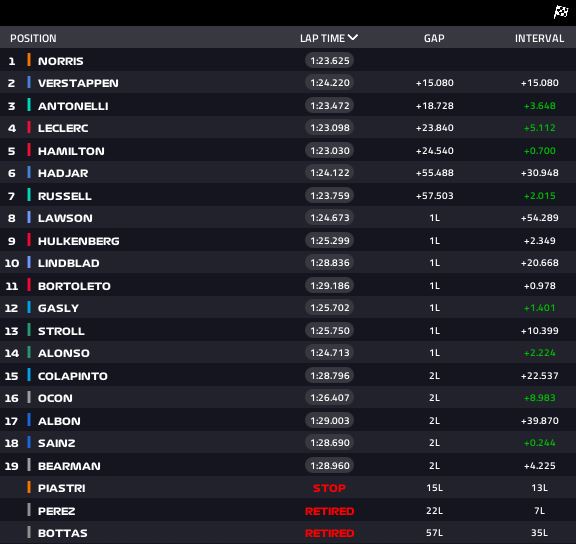Click Leclerc's red team color bar

[29, 127]
